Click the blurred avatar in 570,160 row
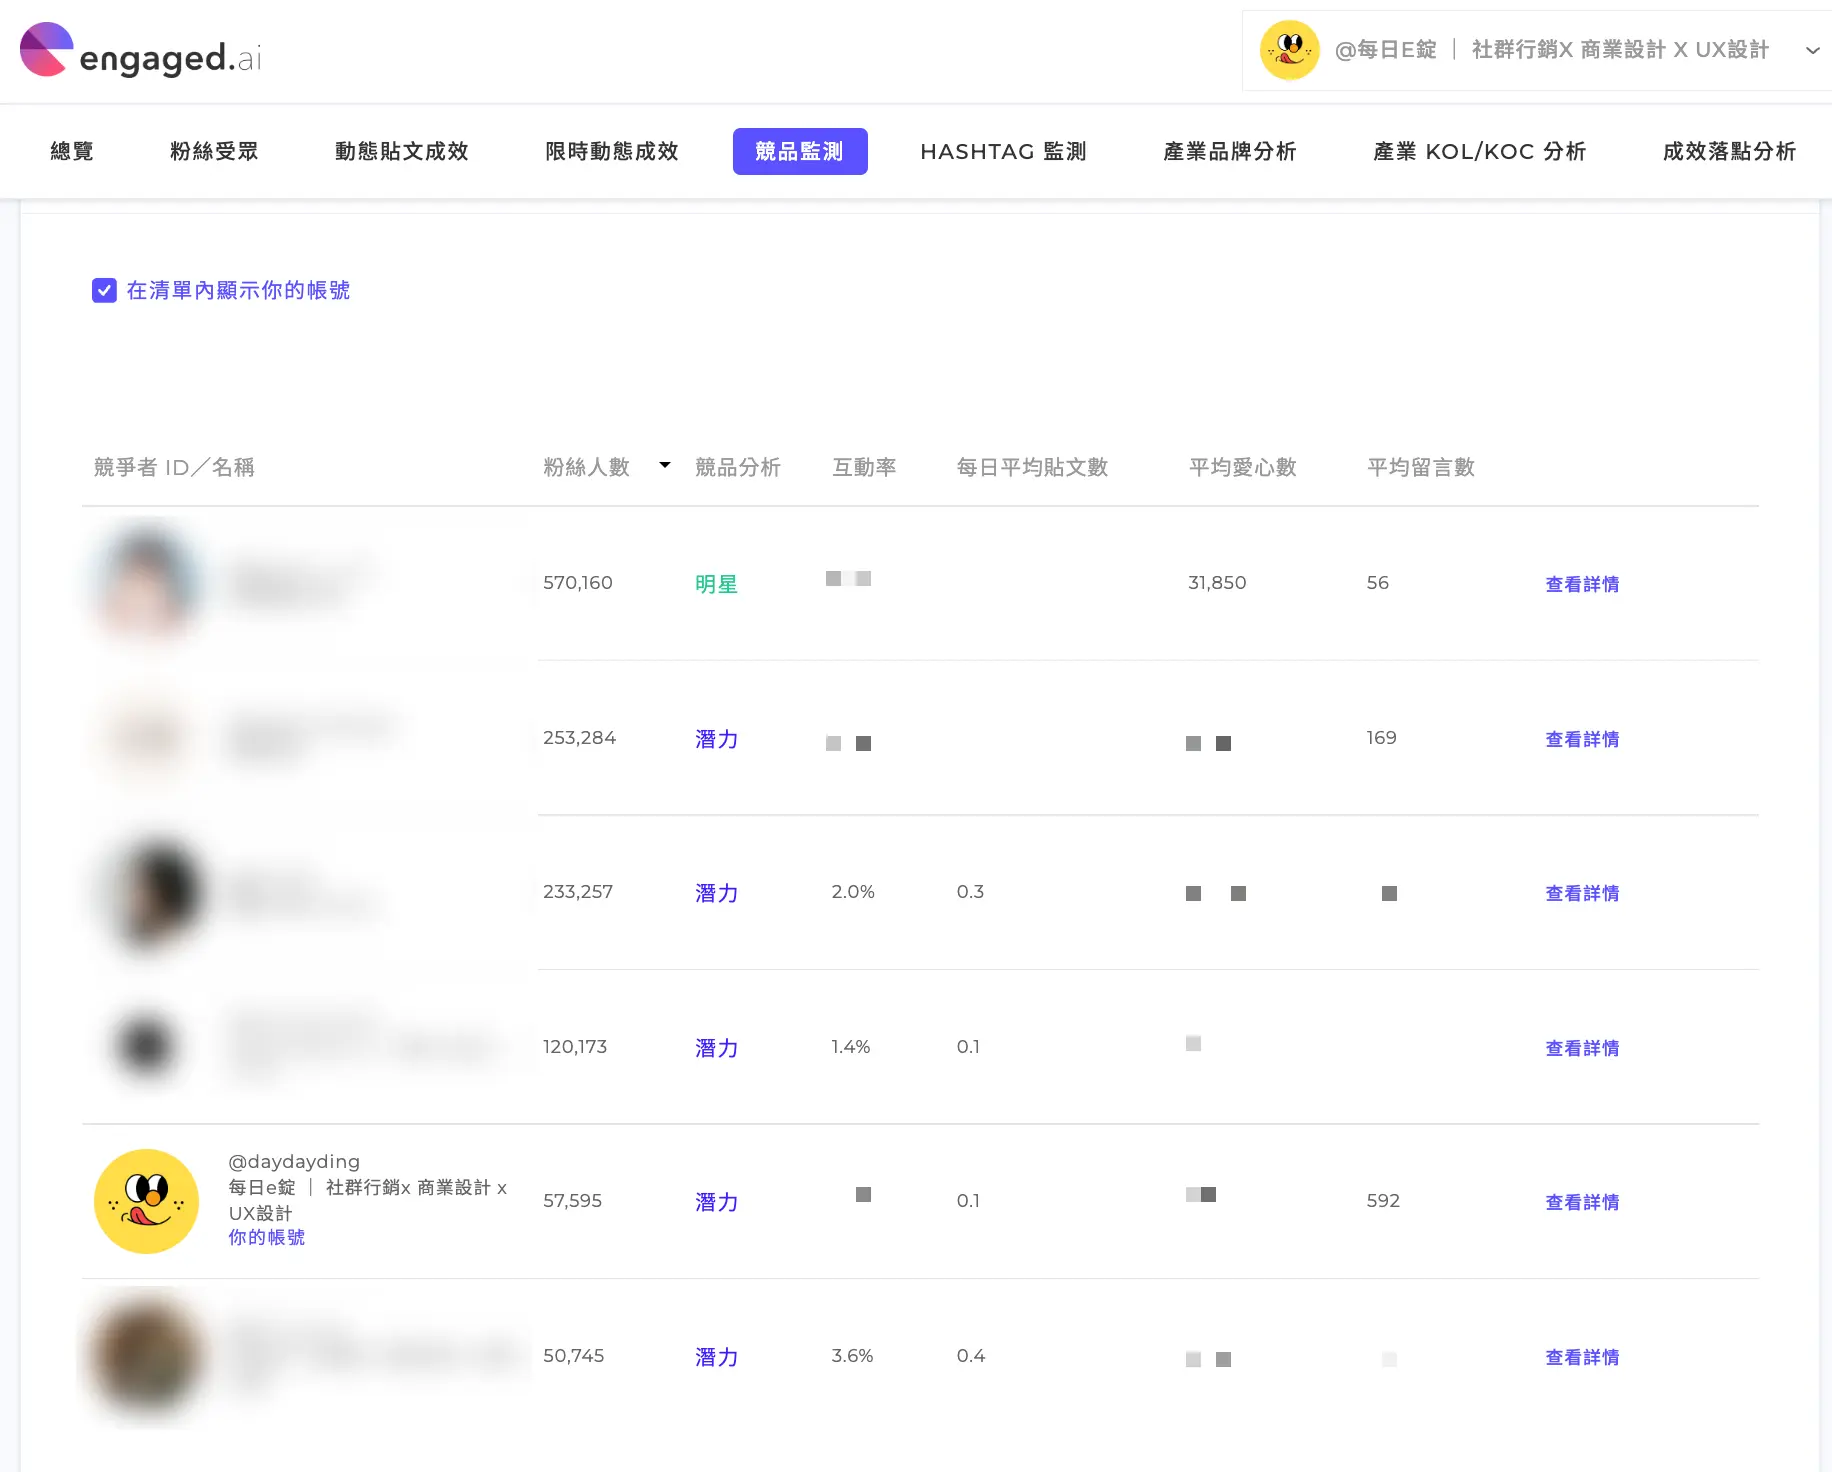The width and height of the screenshot is (1832, 1472). [x=146, y=582]
